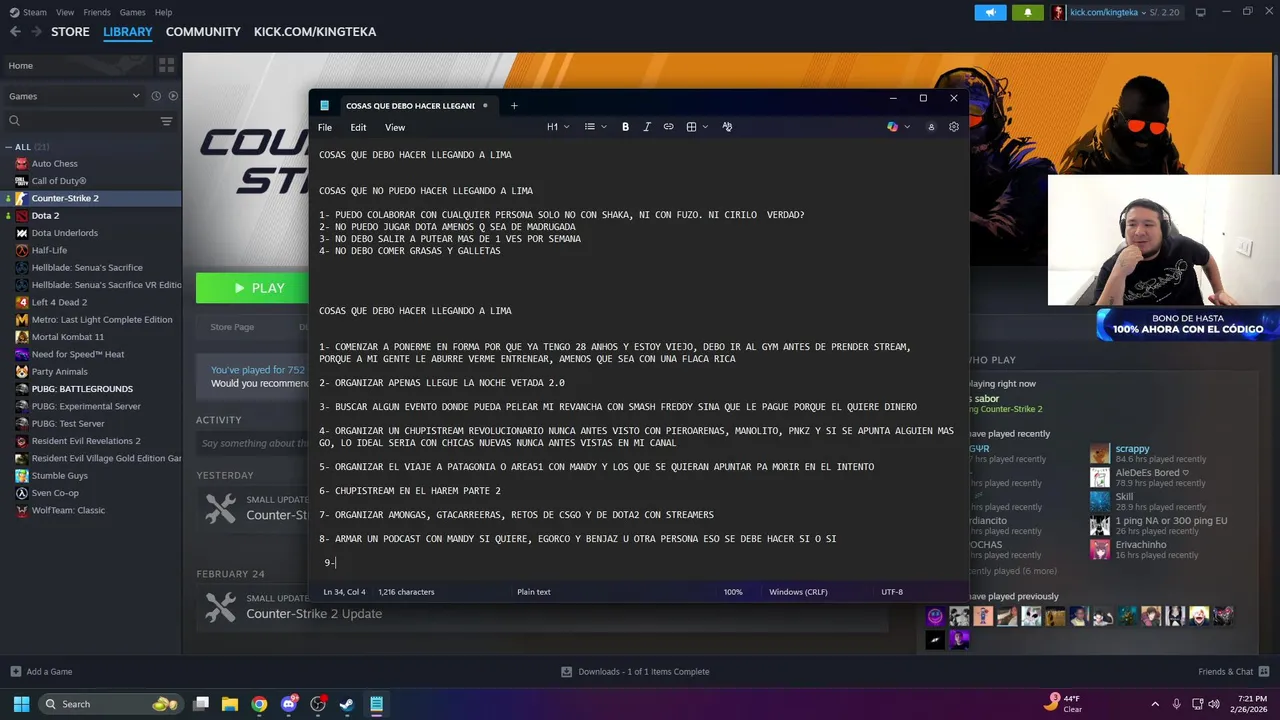Sort Steam library by recent activity
This screenshot has width=1280, height=720.
pos(156,96)
